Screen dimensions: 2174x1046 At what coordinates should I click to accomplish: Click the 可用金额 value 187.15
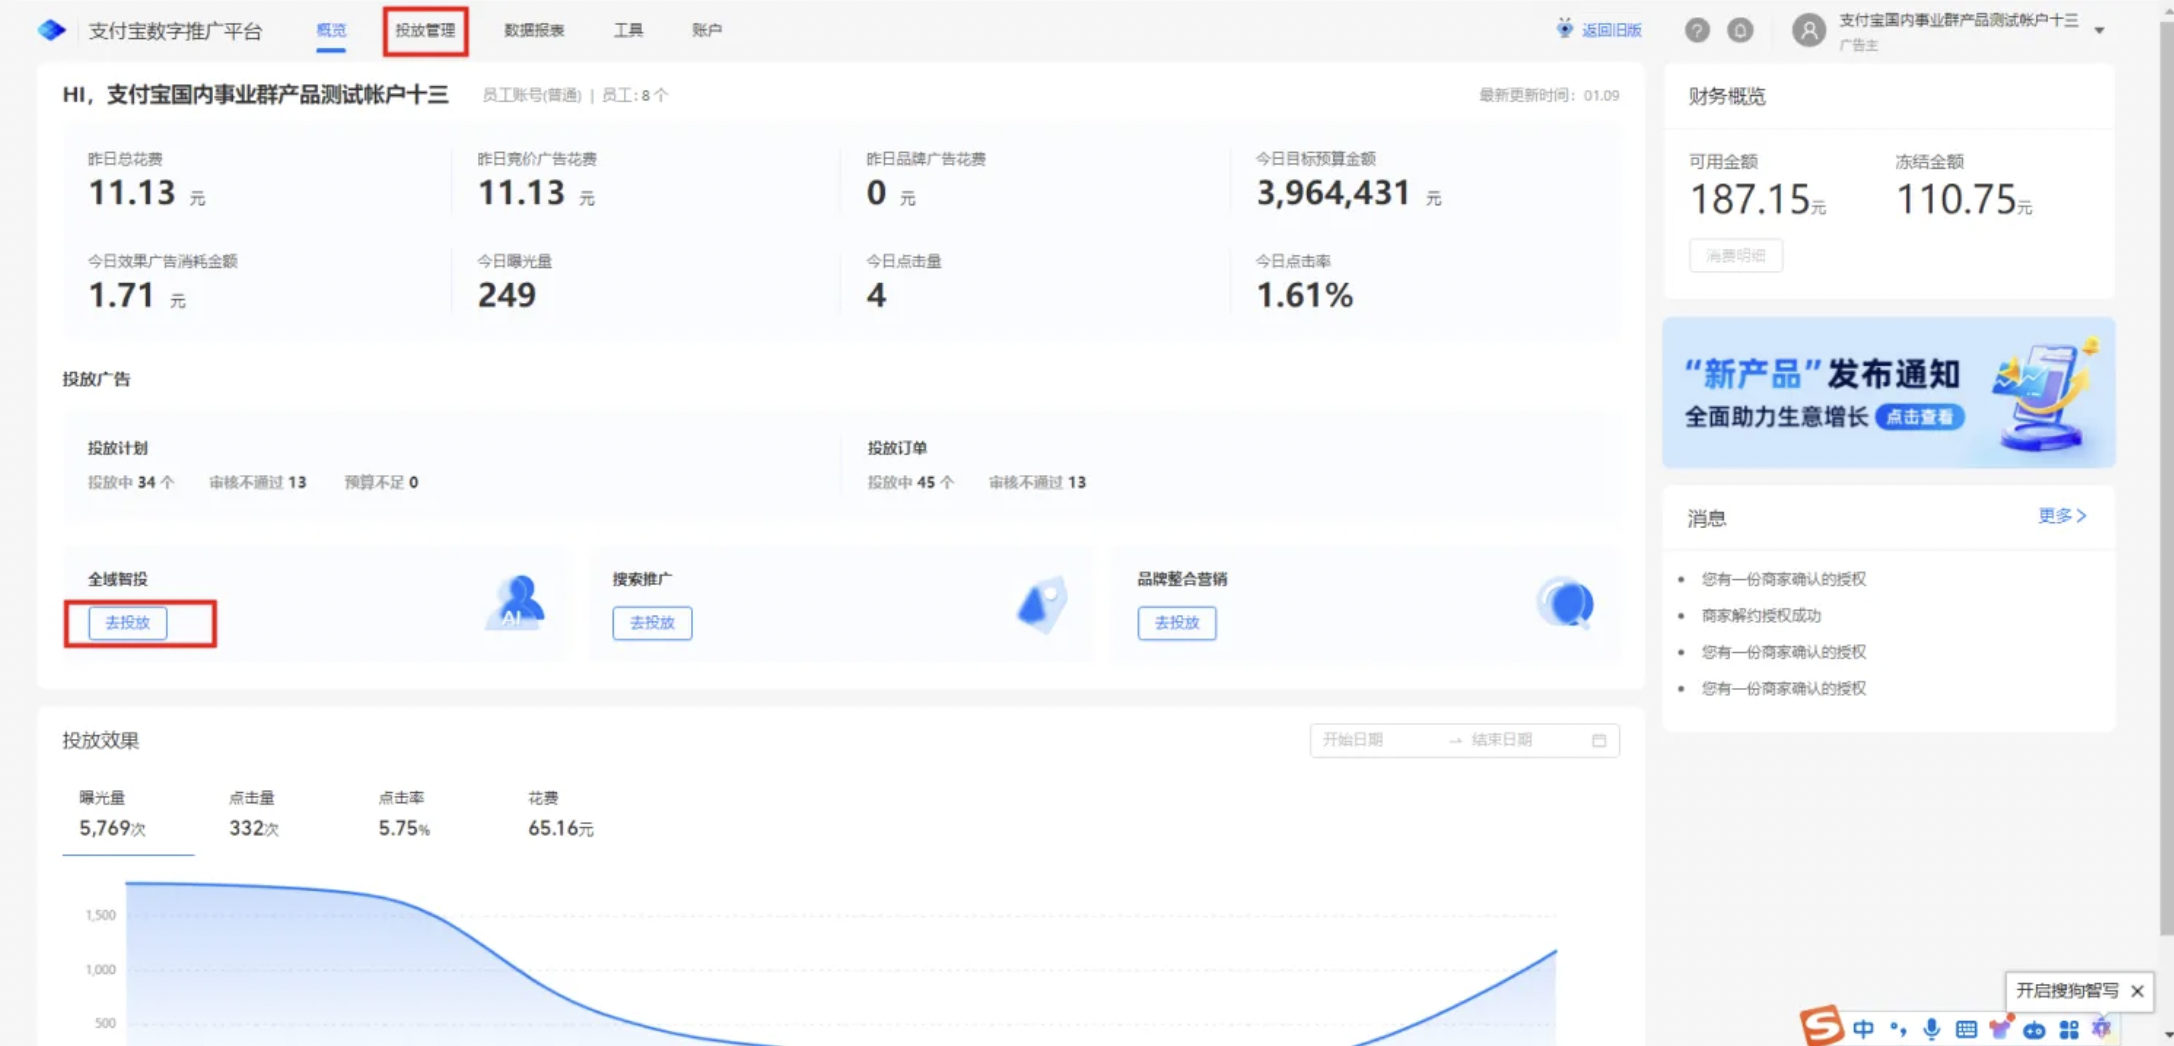tap(1750, 200)
